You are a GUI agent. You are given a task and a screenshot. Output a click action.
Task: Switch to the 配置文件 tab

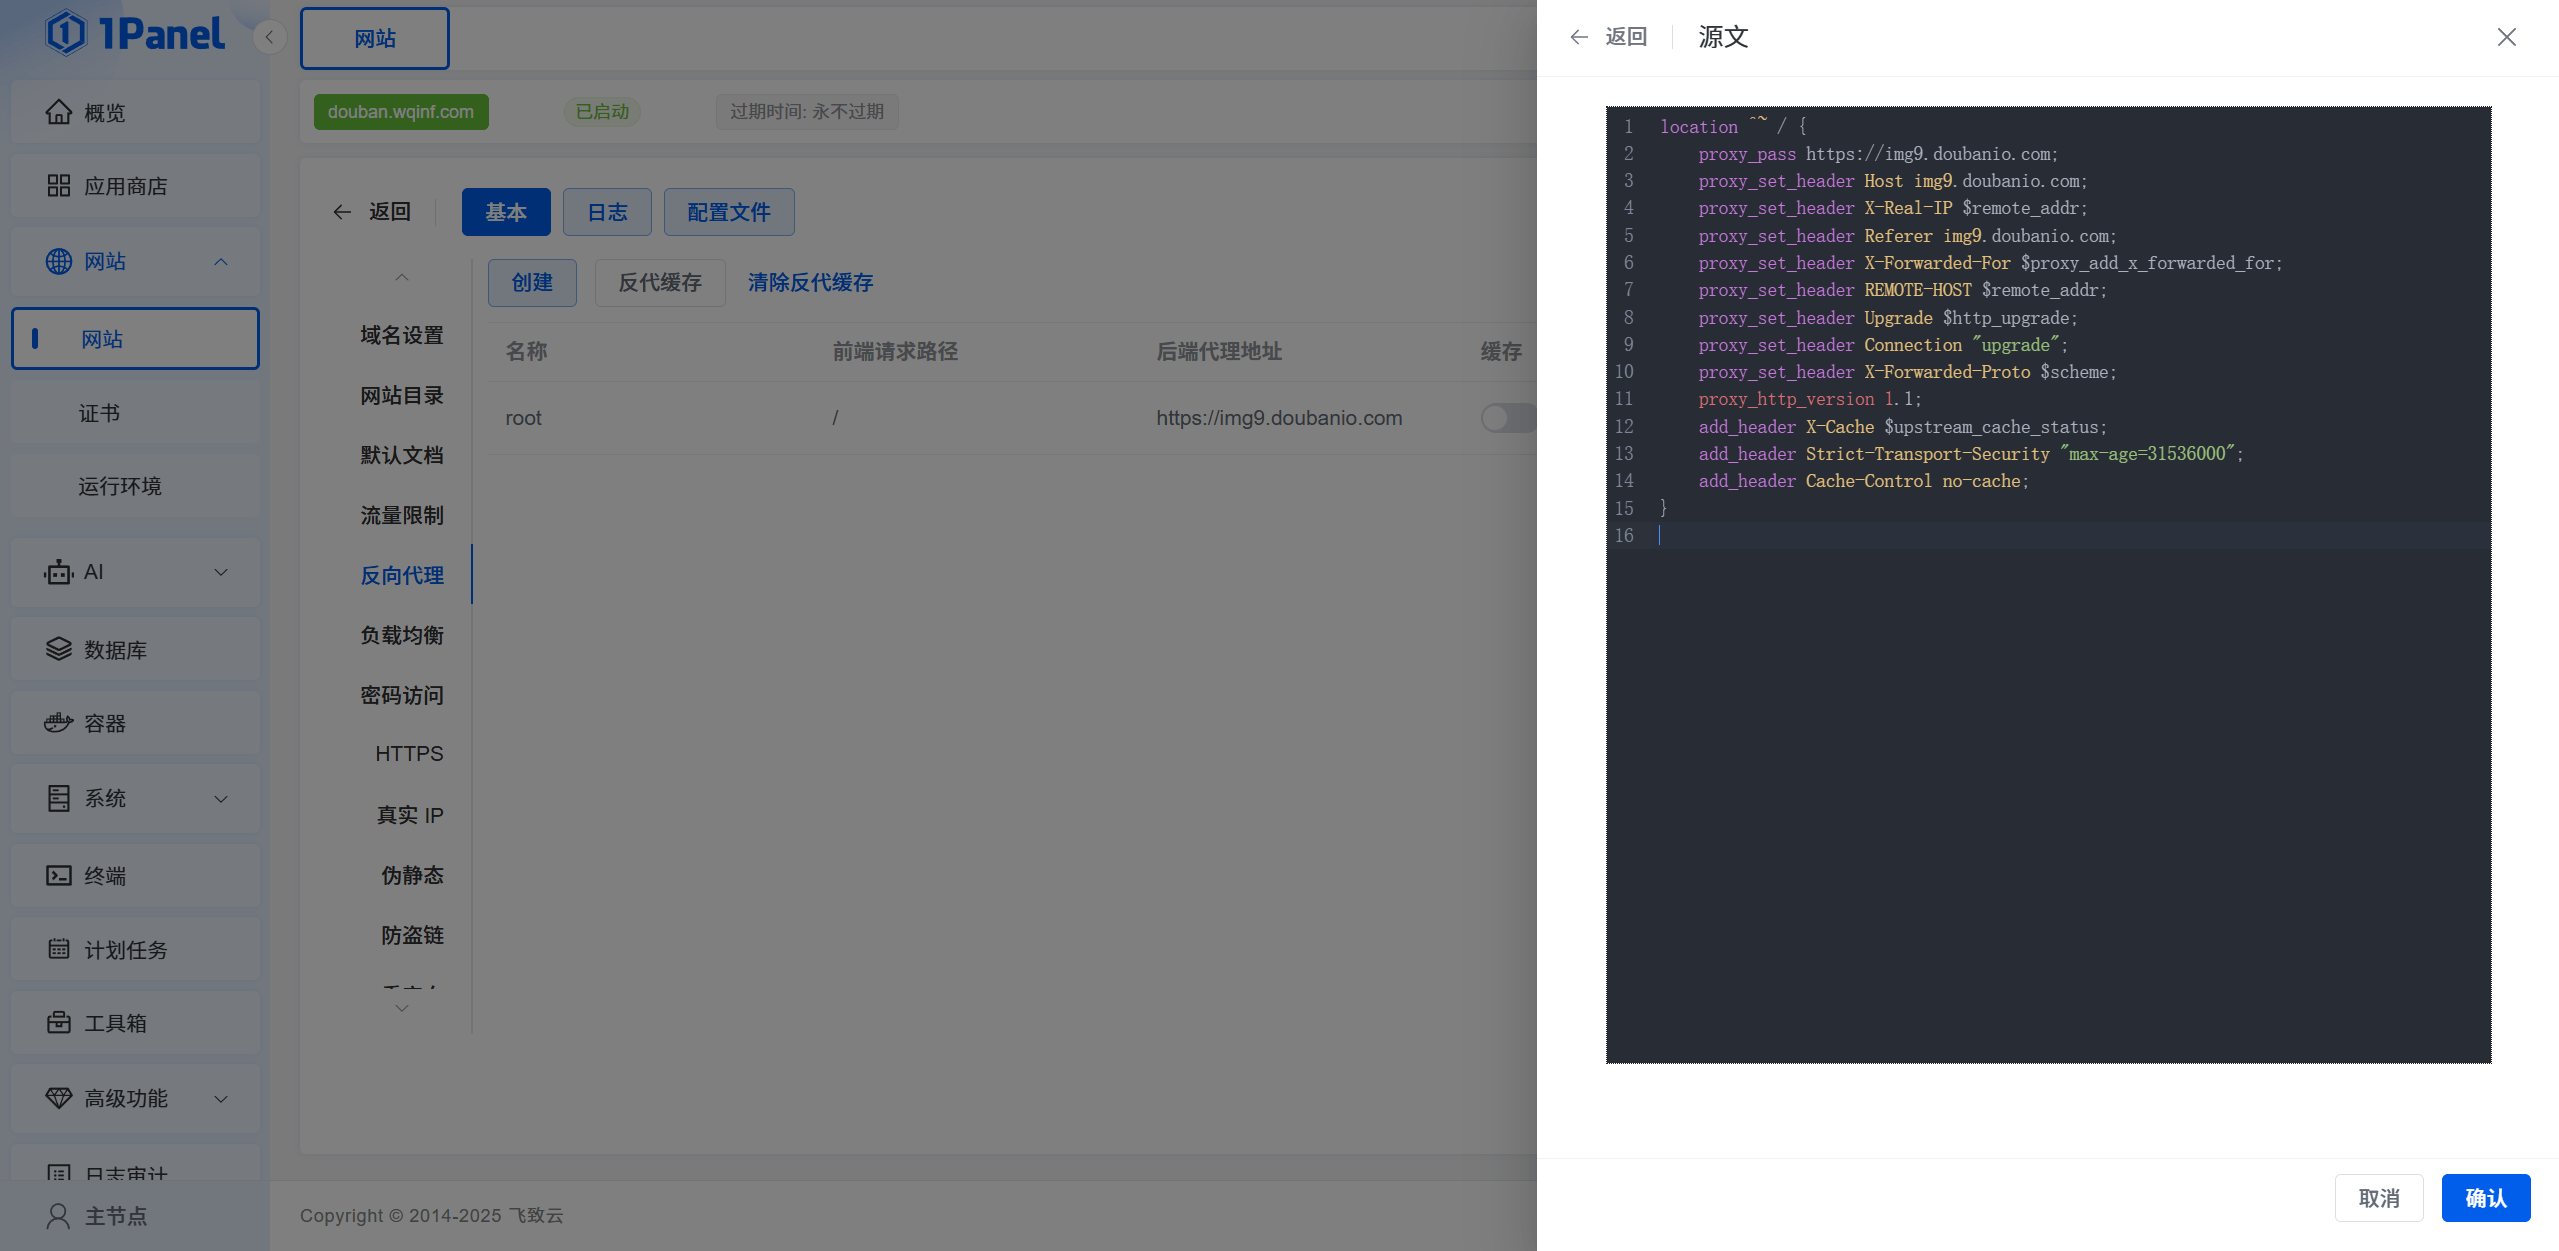(728, 212)
